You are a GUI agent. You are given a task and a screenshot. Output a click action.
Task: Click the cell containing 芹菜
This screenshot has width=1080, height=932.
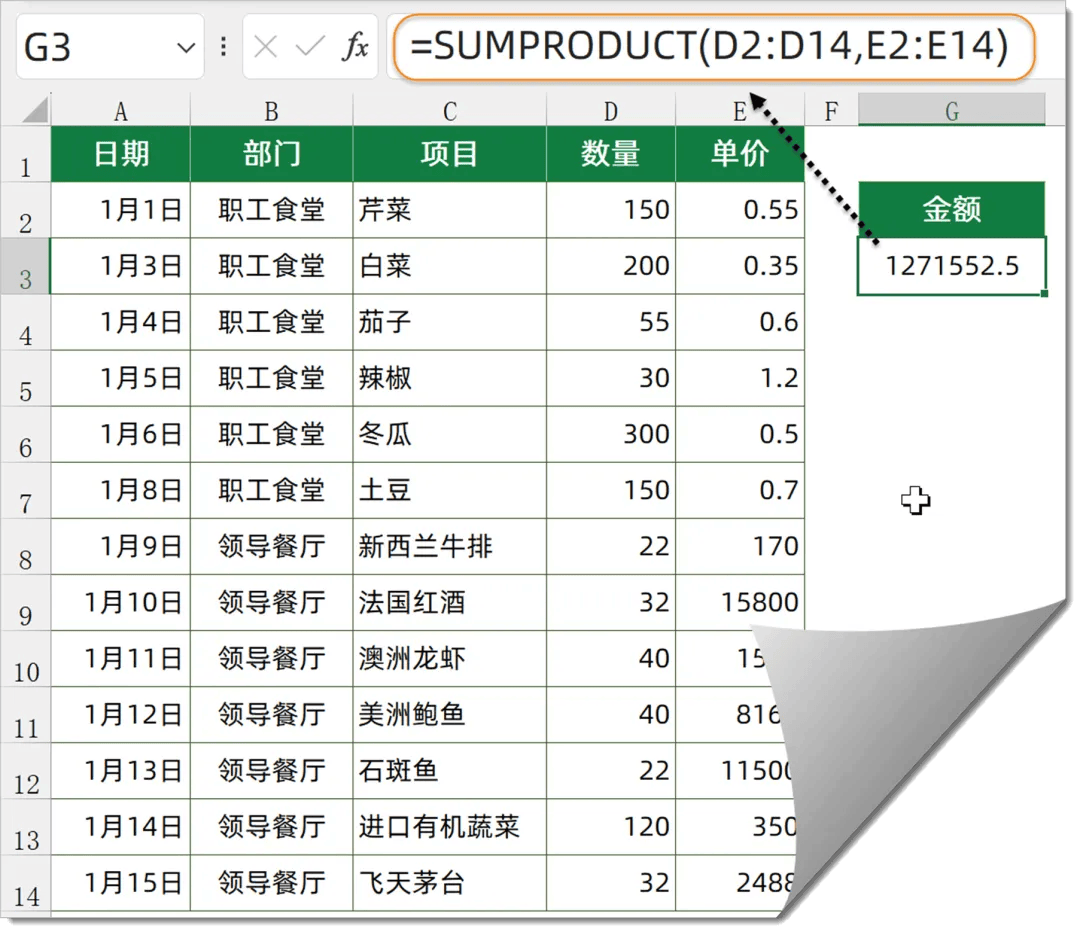[450, 210]
